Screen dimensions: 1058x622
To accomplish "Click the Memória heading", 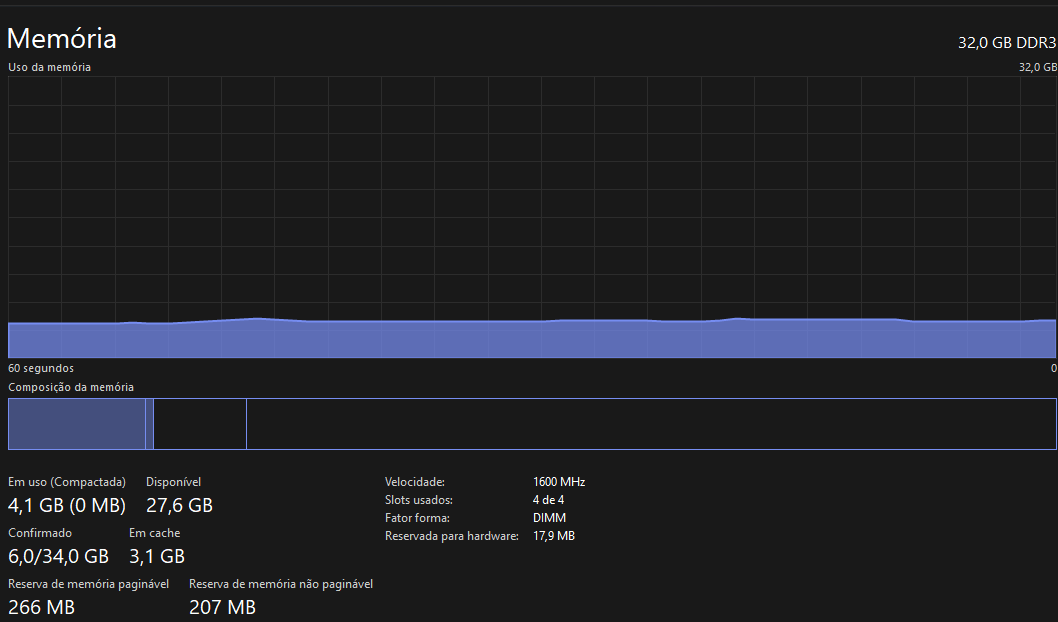I will point(61,39).
